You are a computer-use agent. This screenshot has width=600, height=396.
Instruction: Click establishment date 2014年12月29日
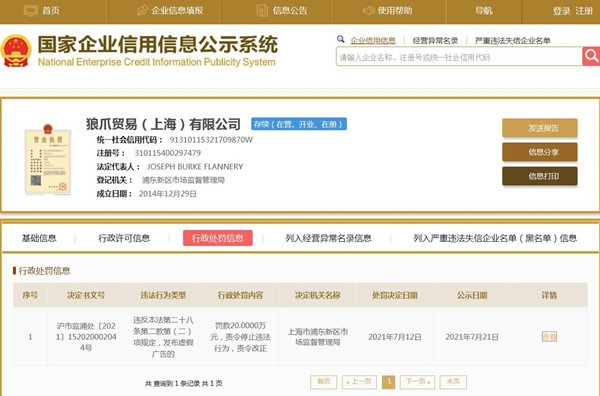click(168, 194)
